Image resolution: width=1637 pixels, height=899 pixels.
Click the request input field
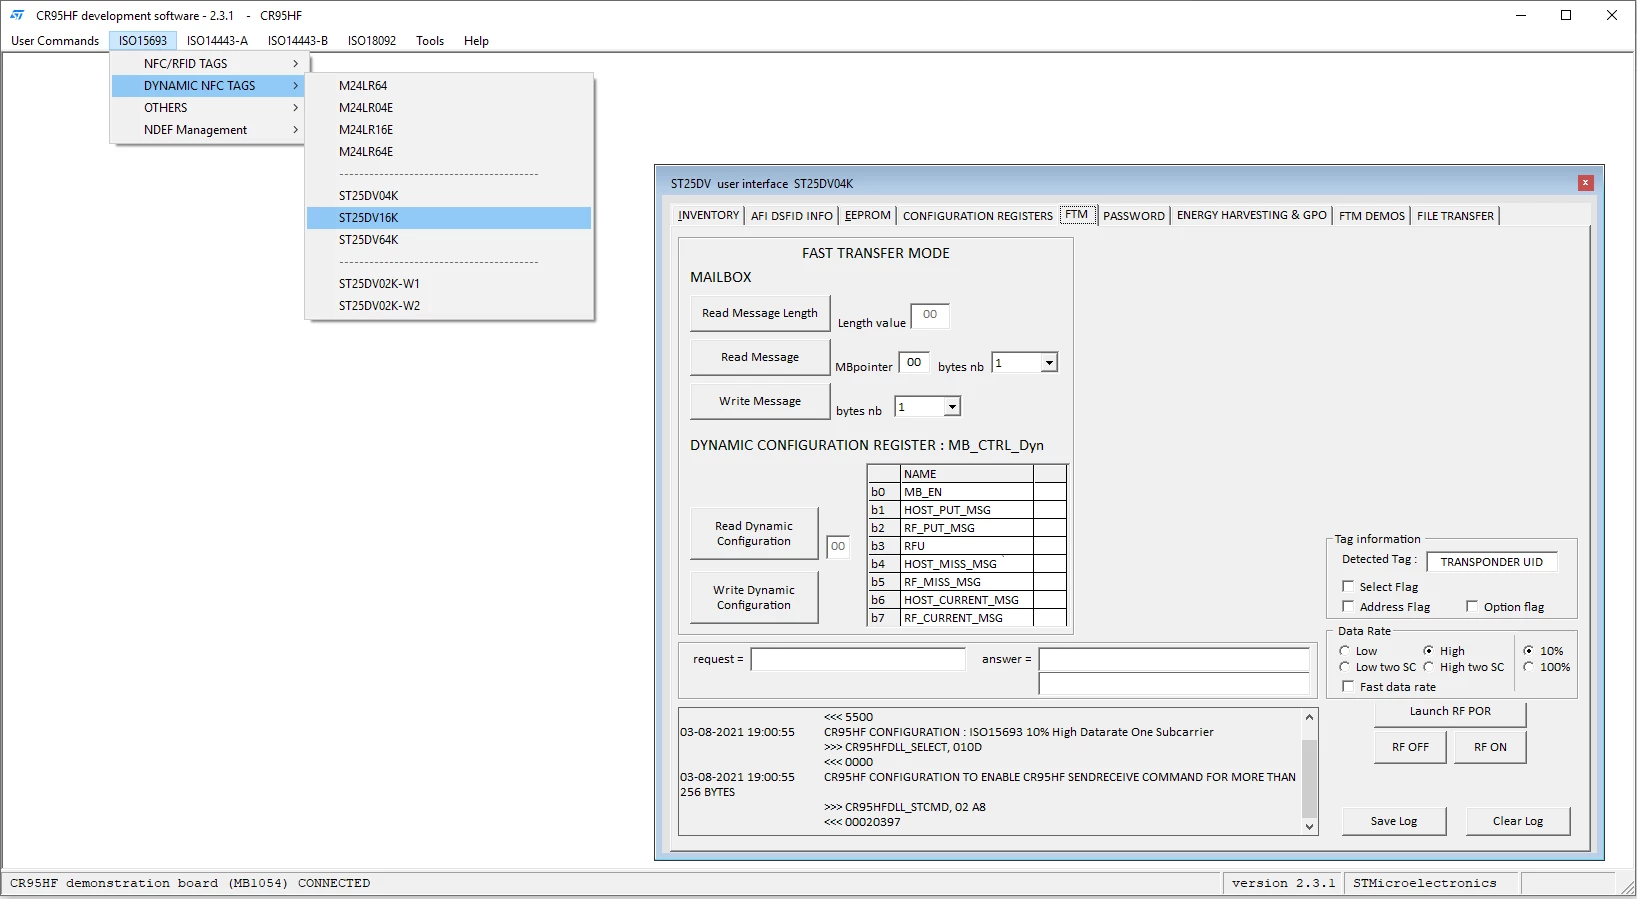coord(858,659)
